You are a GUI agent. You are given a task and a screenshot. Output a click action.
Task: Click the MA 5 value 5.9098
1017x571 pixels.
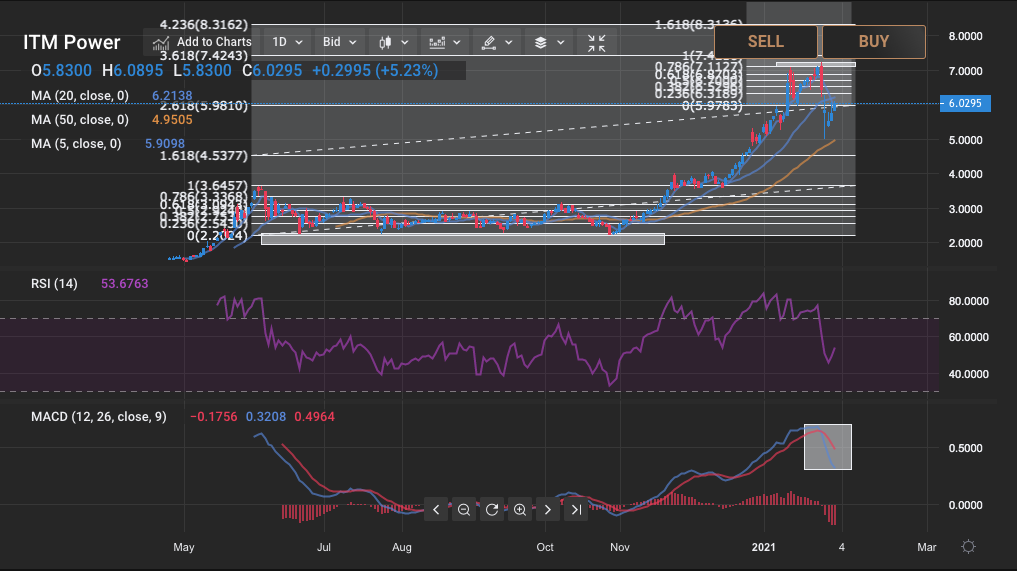[165, 144]
